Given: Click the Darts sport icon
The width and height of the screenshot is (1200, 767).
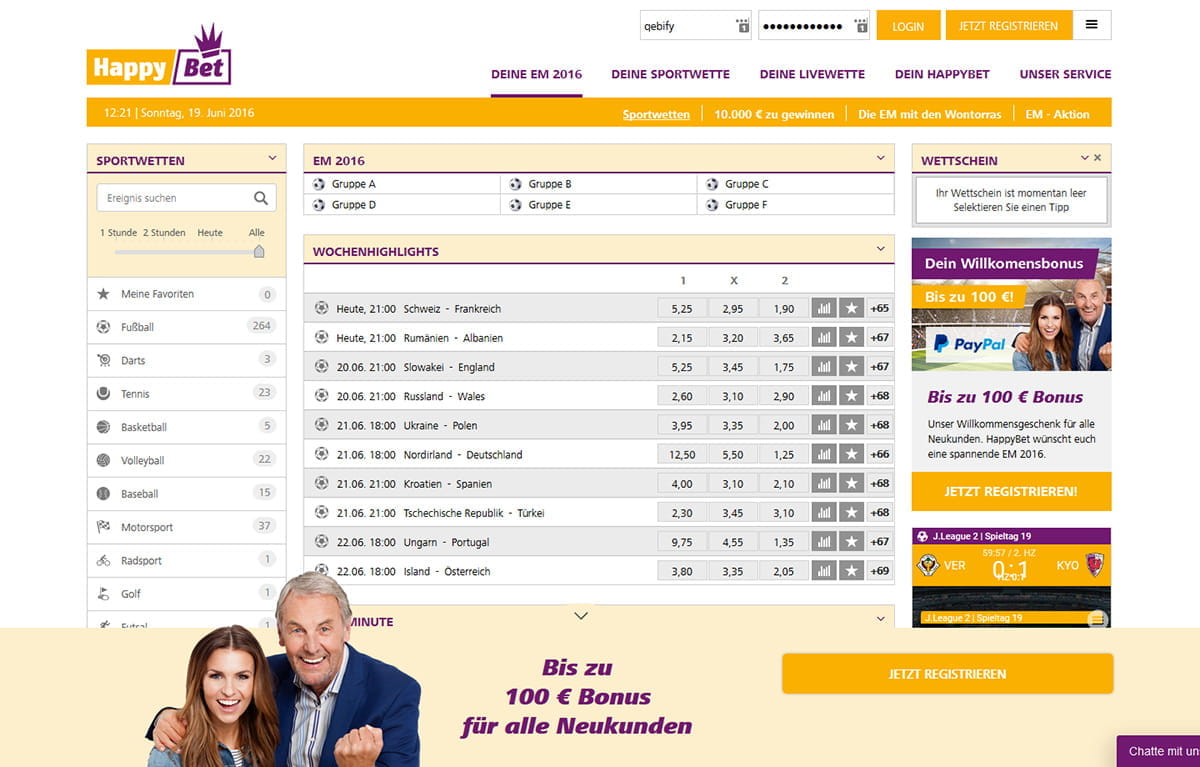Looking at the screenshot, I should [104, 360].
